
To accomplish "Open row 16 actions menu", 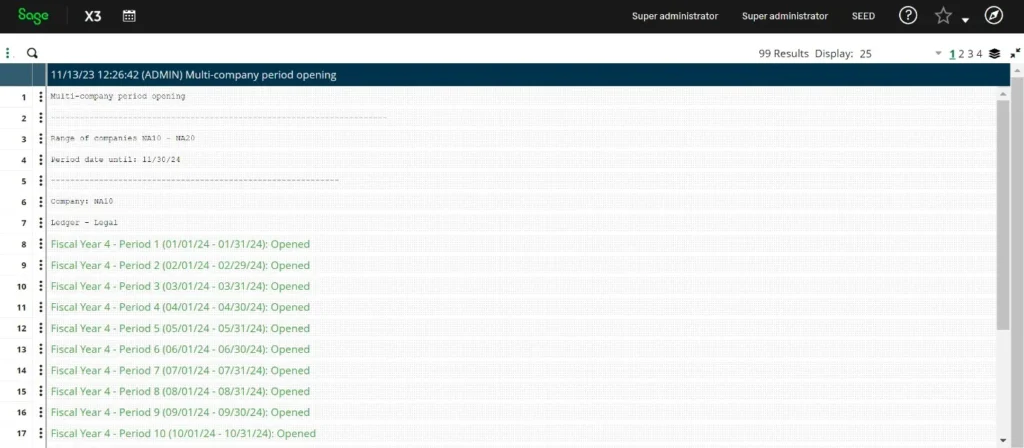I will click(40, 412).
